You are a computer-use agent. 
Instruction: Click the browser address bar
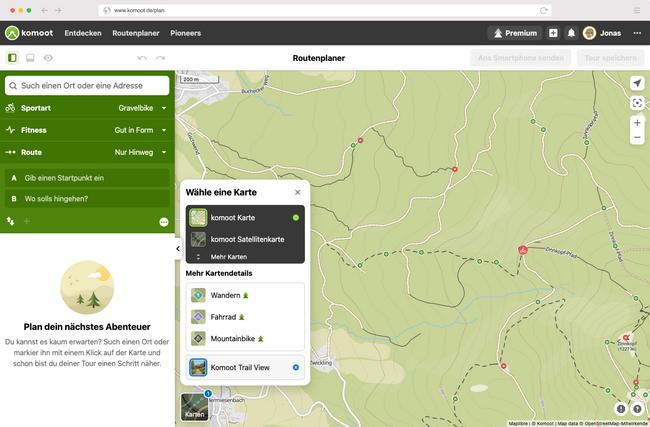(325, 10)
